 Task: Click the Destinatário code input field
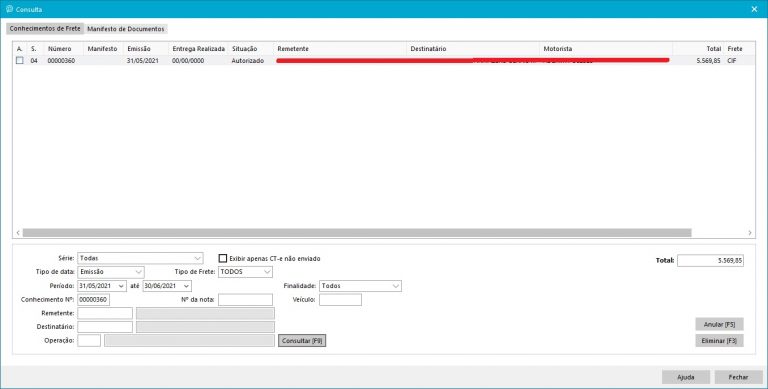tap(105, 327)
